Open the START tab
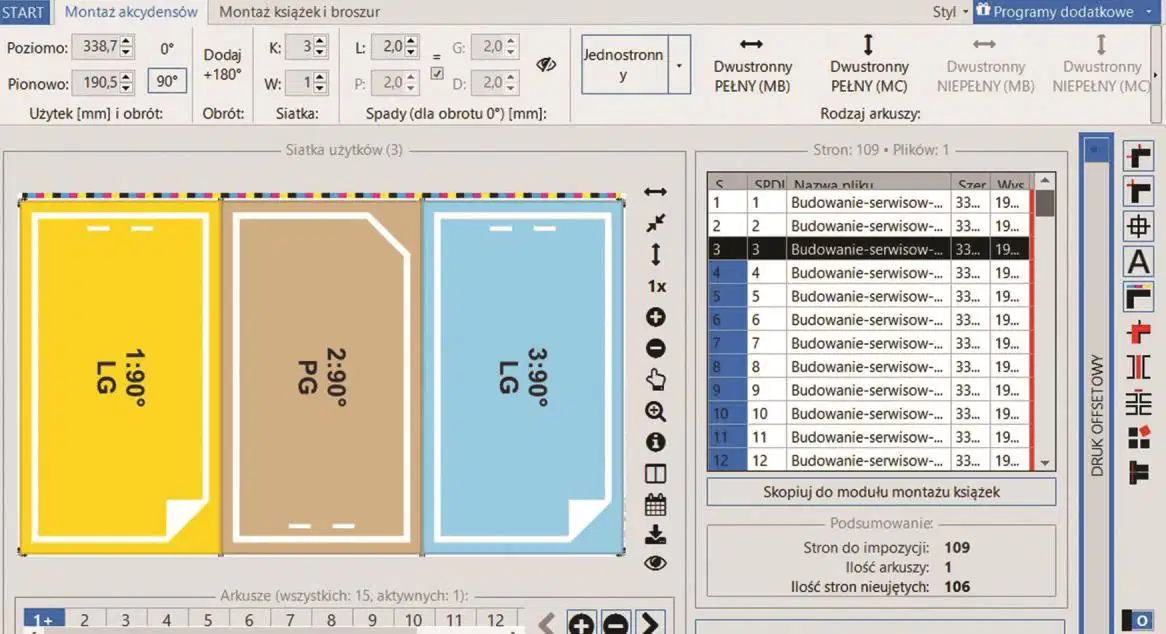Viewport: 1166px width, 634px height. 24,12
